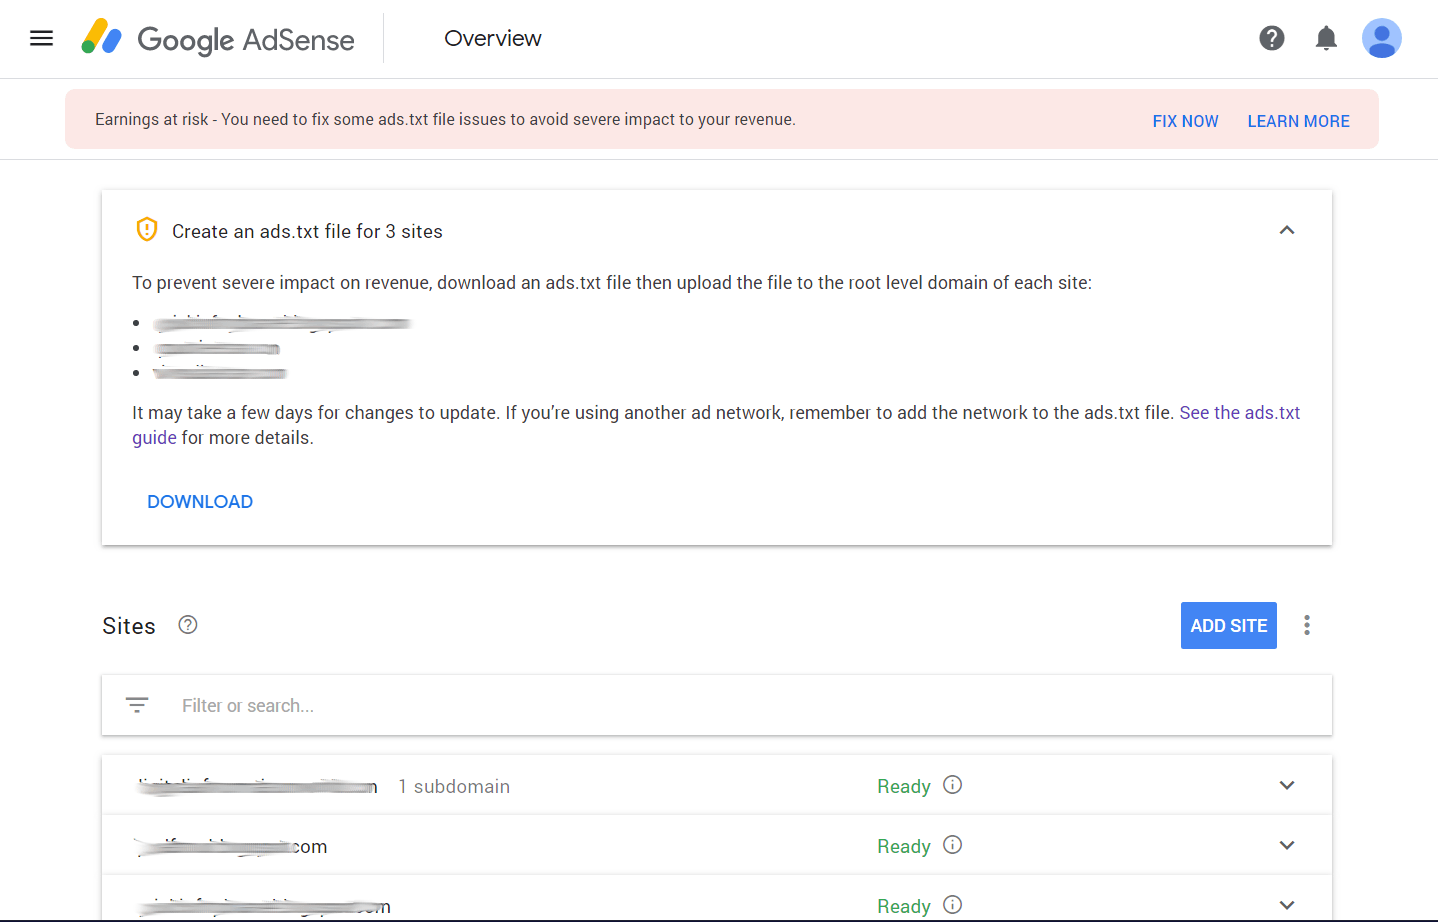Open the Help question mark icon
Viewport: 1438px width, 922px height.
[x=1272, y=38]
